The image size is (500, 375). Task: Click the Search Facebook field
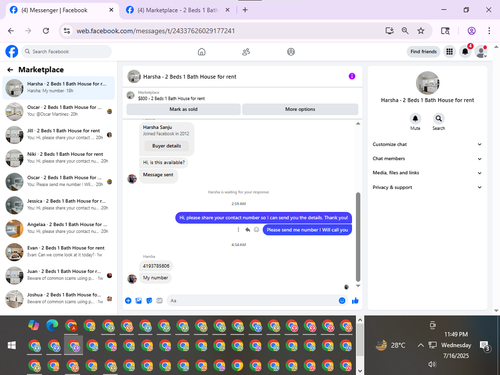[67, 52]
